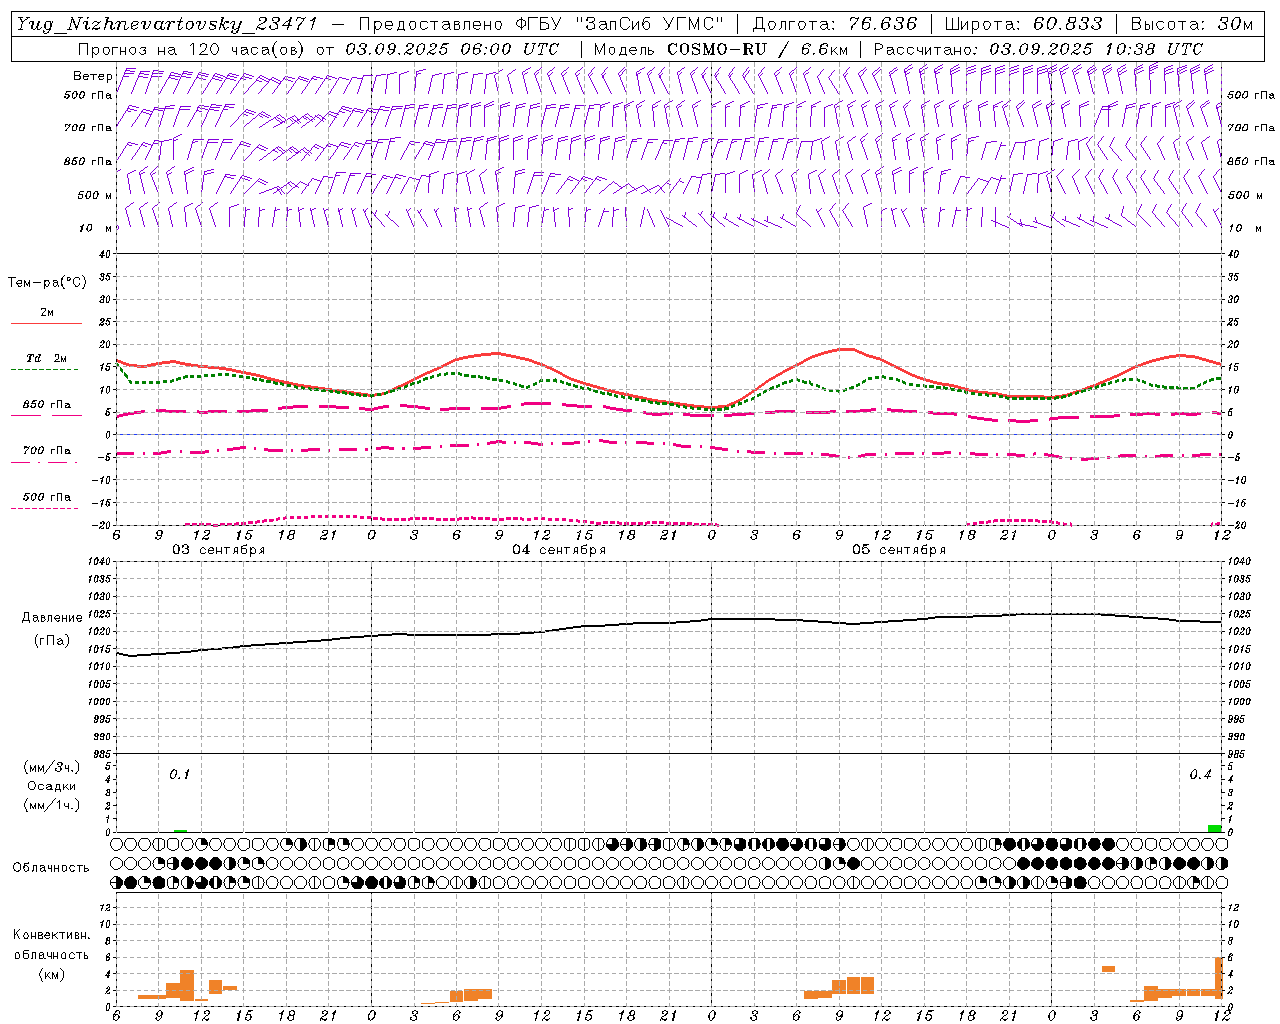Click the 700 гПа temperature legend entry

pos(46,451)
